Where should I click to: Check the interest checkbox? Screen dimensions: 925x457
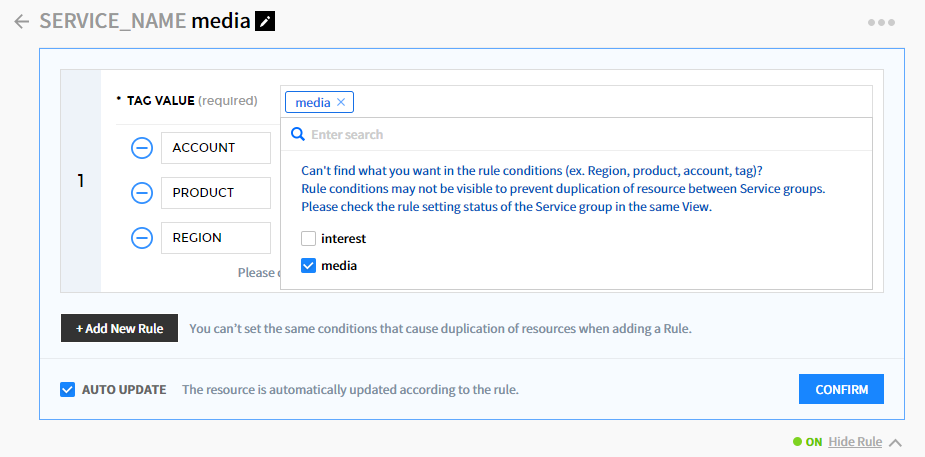coord(309,239)
